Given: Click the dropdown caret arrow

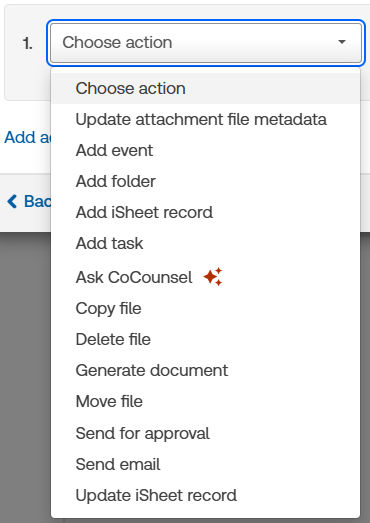Looking at the screenshot, I should [342, 42].
